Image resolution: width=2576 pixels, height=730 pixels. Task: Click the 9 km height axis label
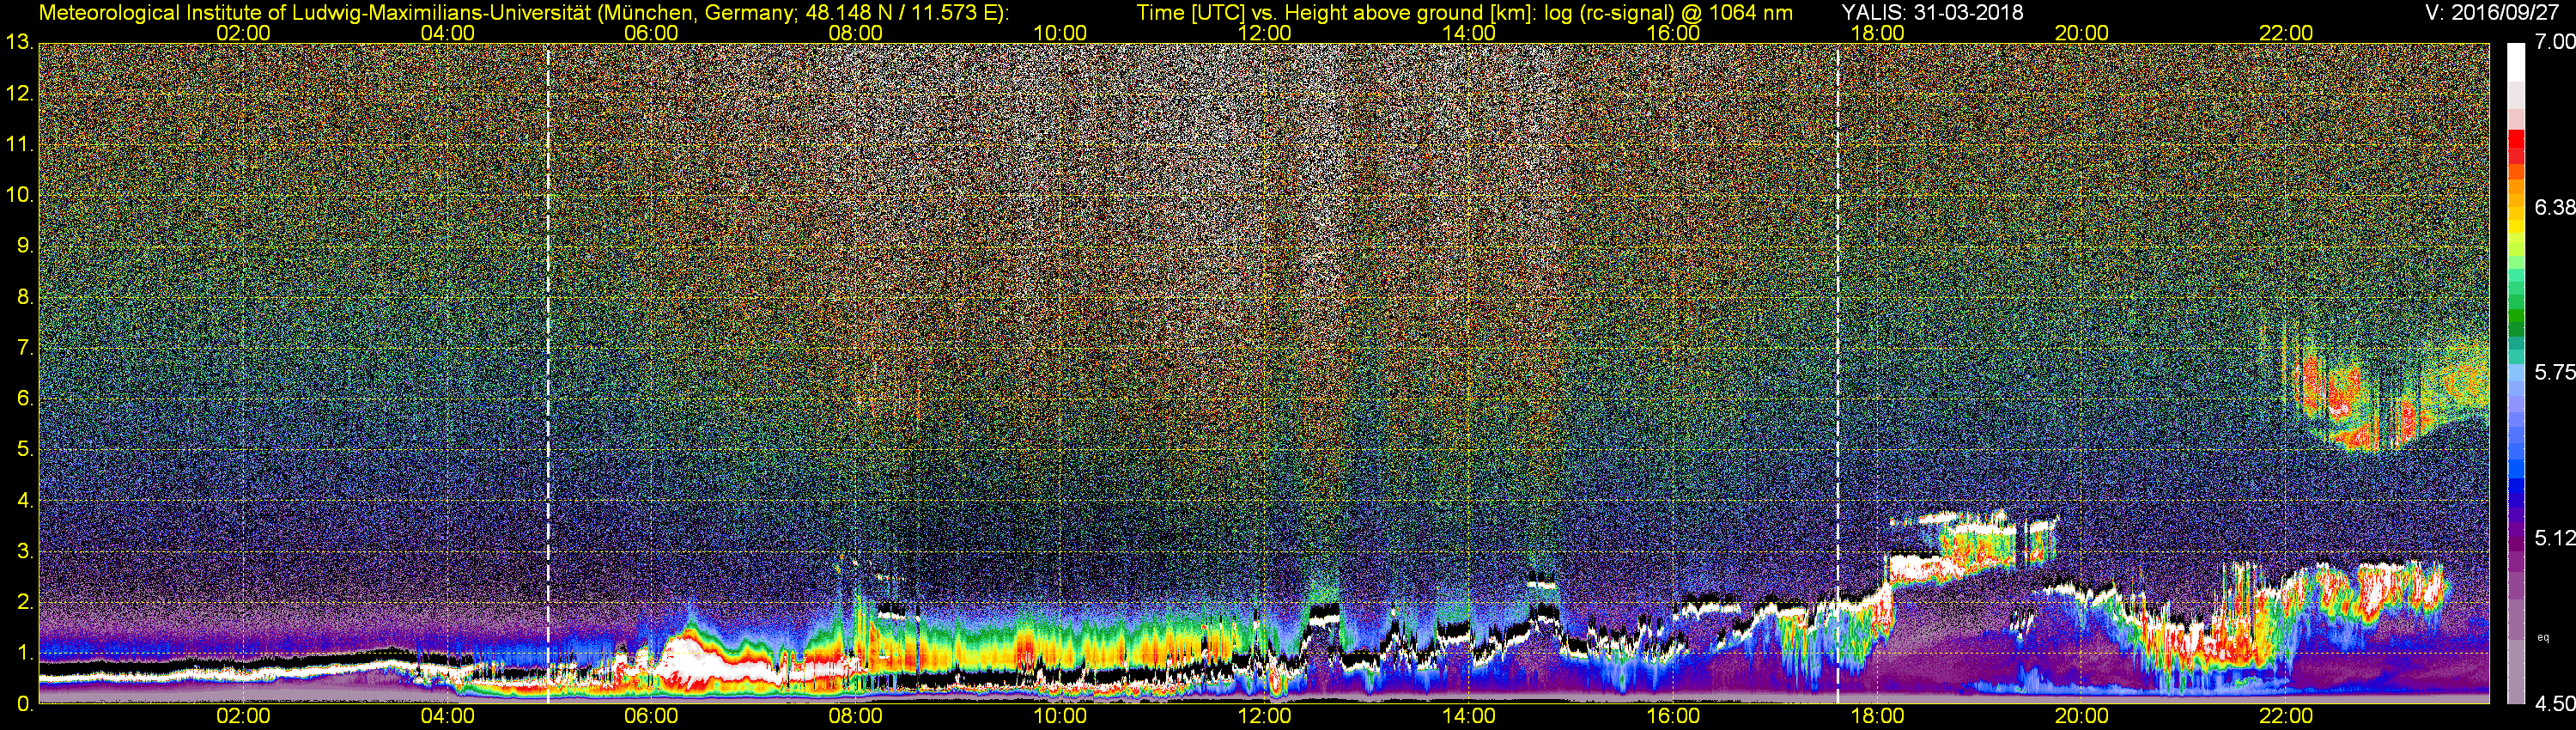point(24,246)
